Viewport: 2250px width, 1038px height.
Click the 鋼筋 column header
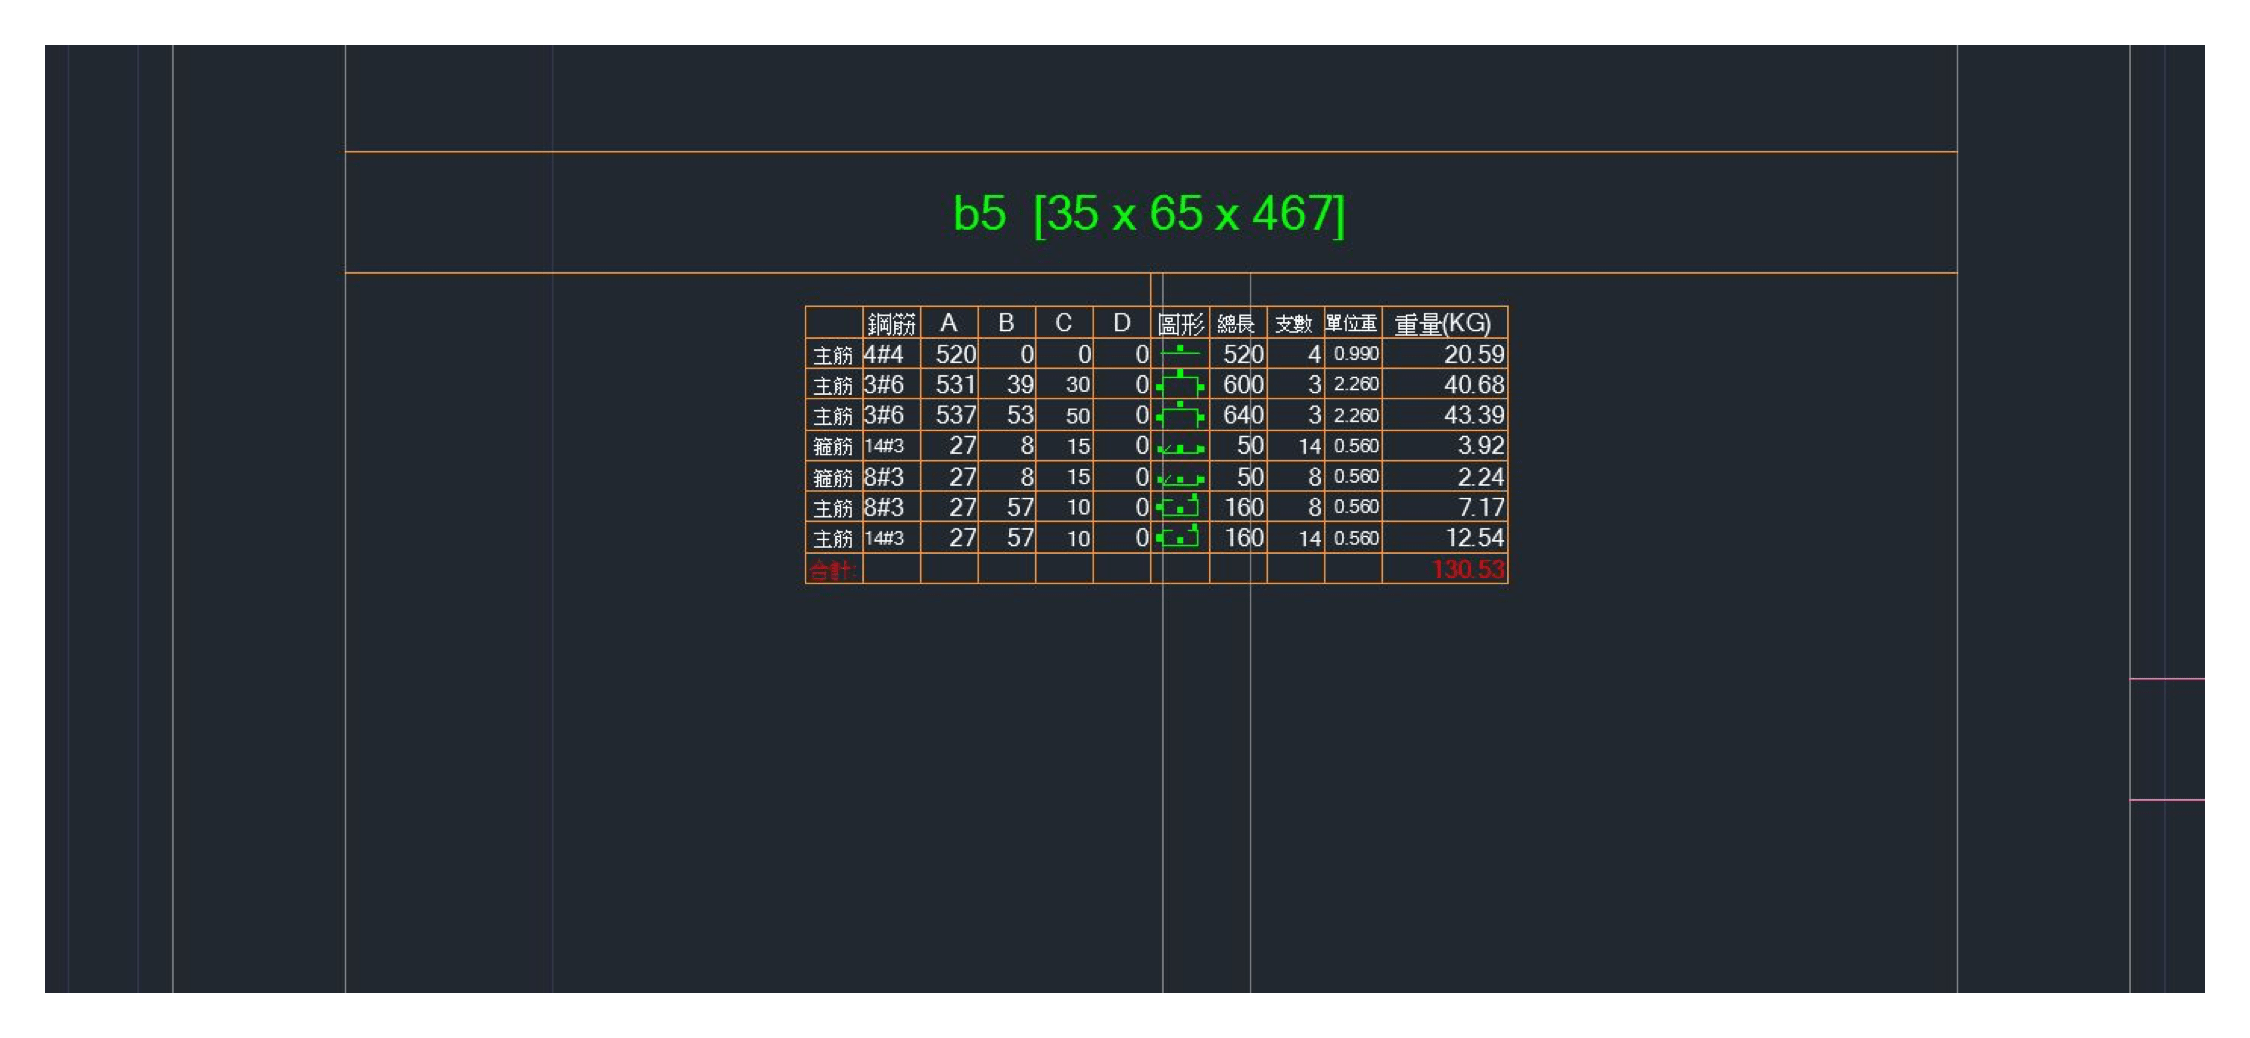pos(891,324)
